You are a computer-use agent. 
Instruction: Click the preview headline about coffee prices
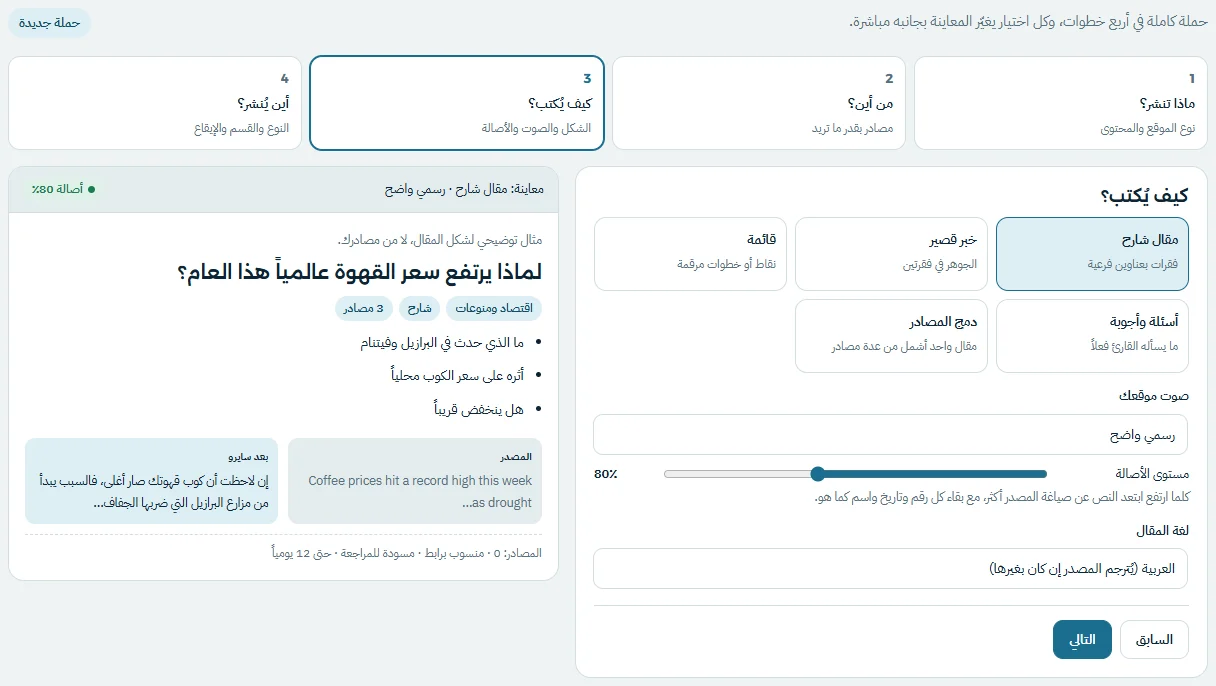(360, 272)
